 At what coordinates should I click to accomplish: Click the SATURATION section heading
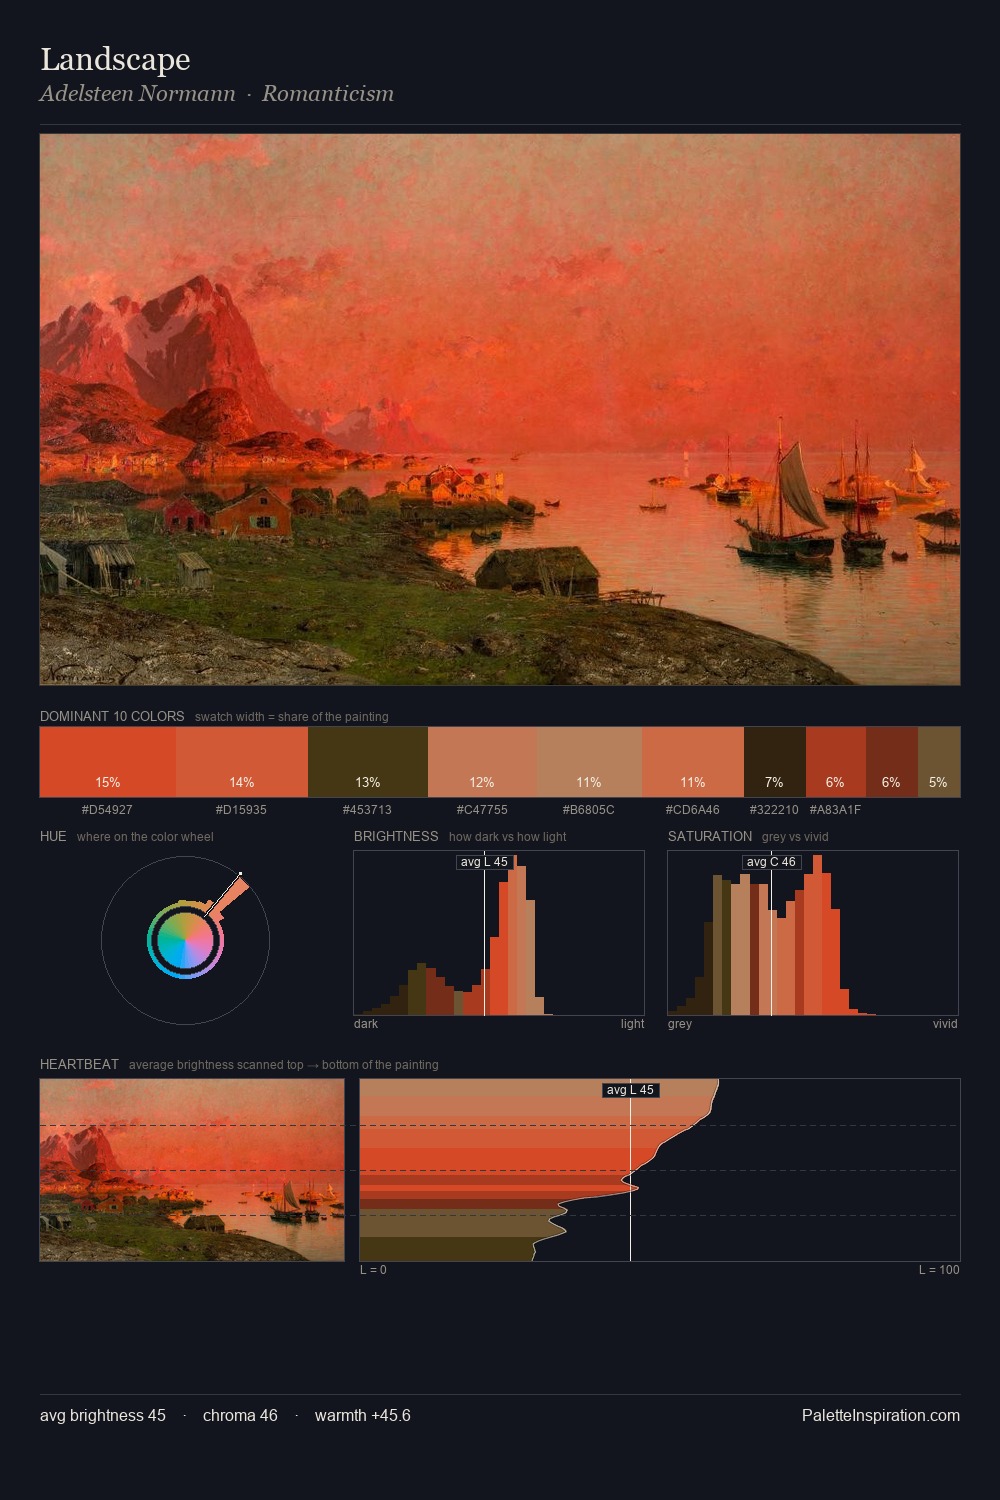click(710, 836)
